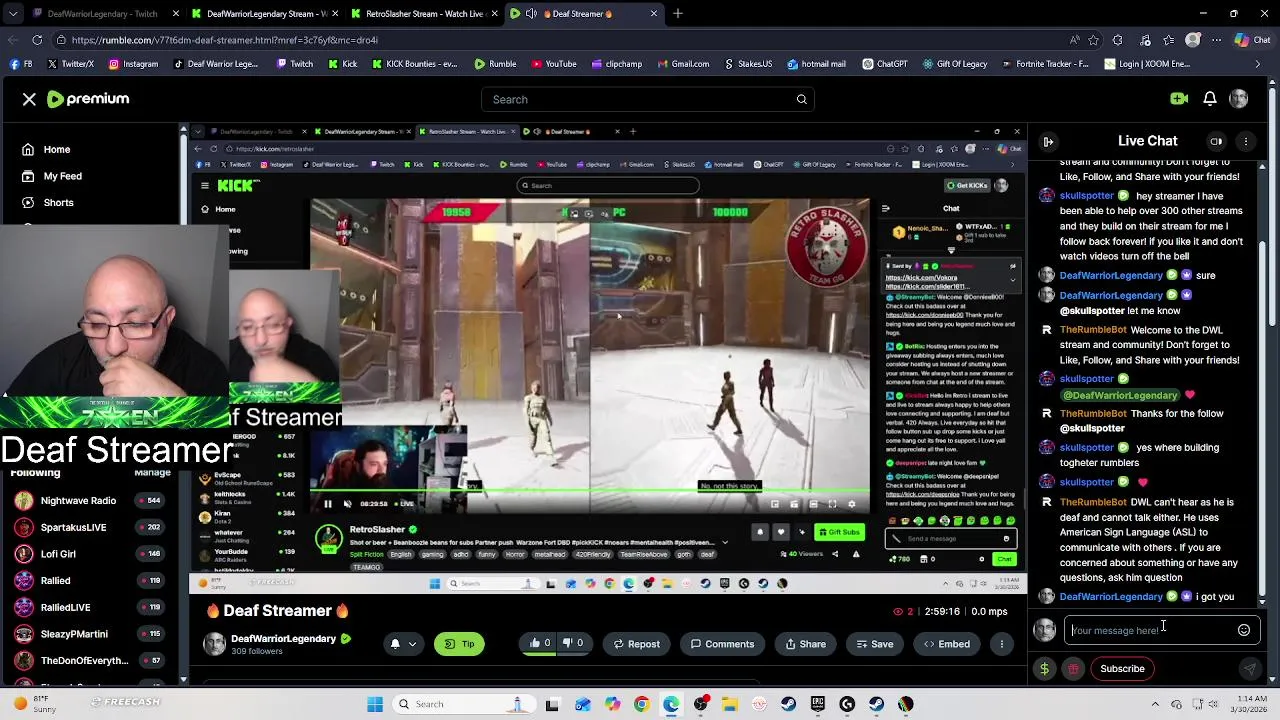The image size is (1280, 720).
Task: Save the video with Save button
Action: (873, 644)
